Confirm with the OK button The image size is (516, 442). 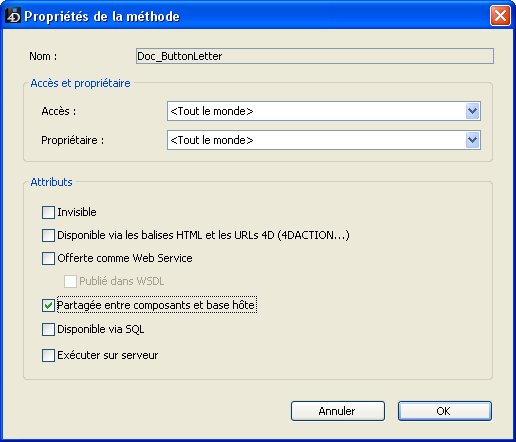[x=445, y=411]
